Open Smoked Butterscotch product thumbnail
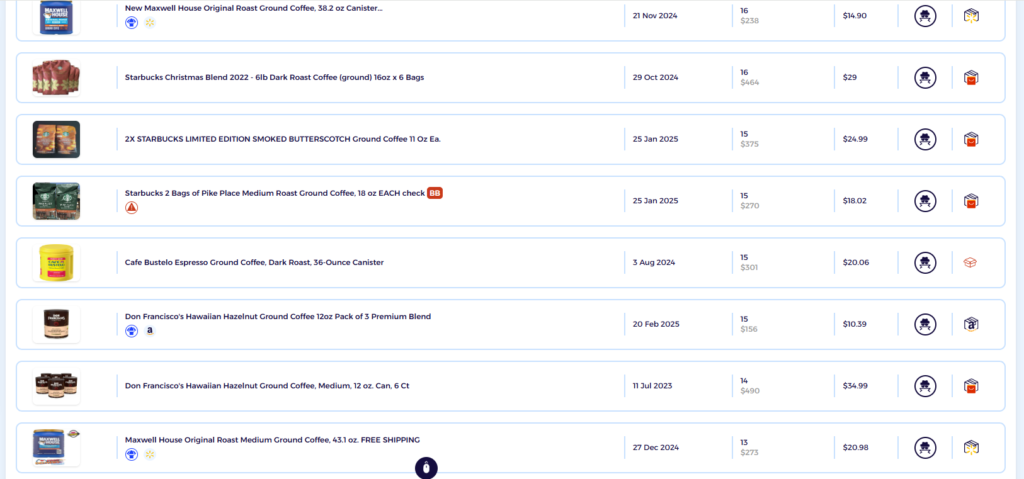Image resolution: width=1024 pixels, height=479 pixels. click(x=56, y=139)
